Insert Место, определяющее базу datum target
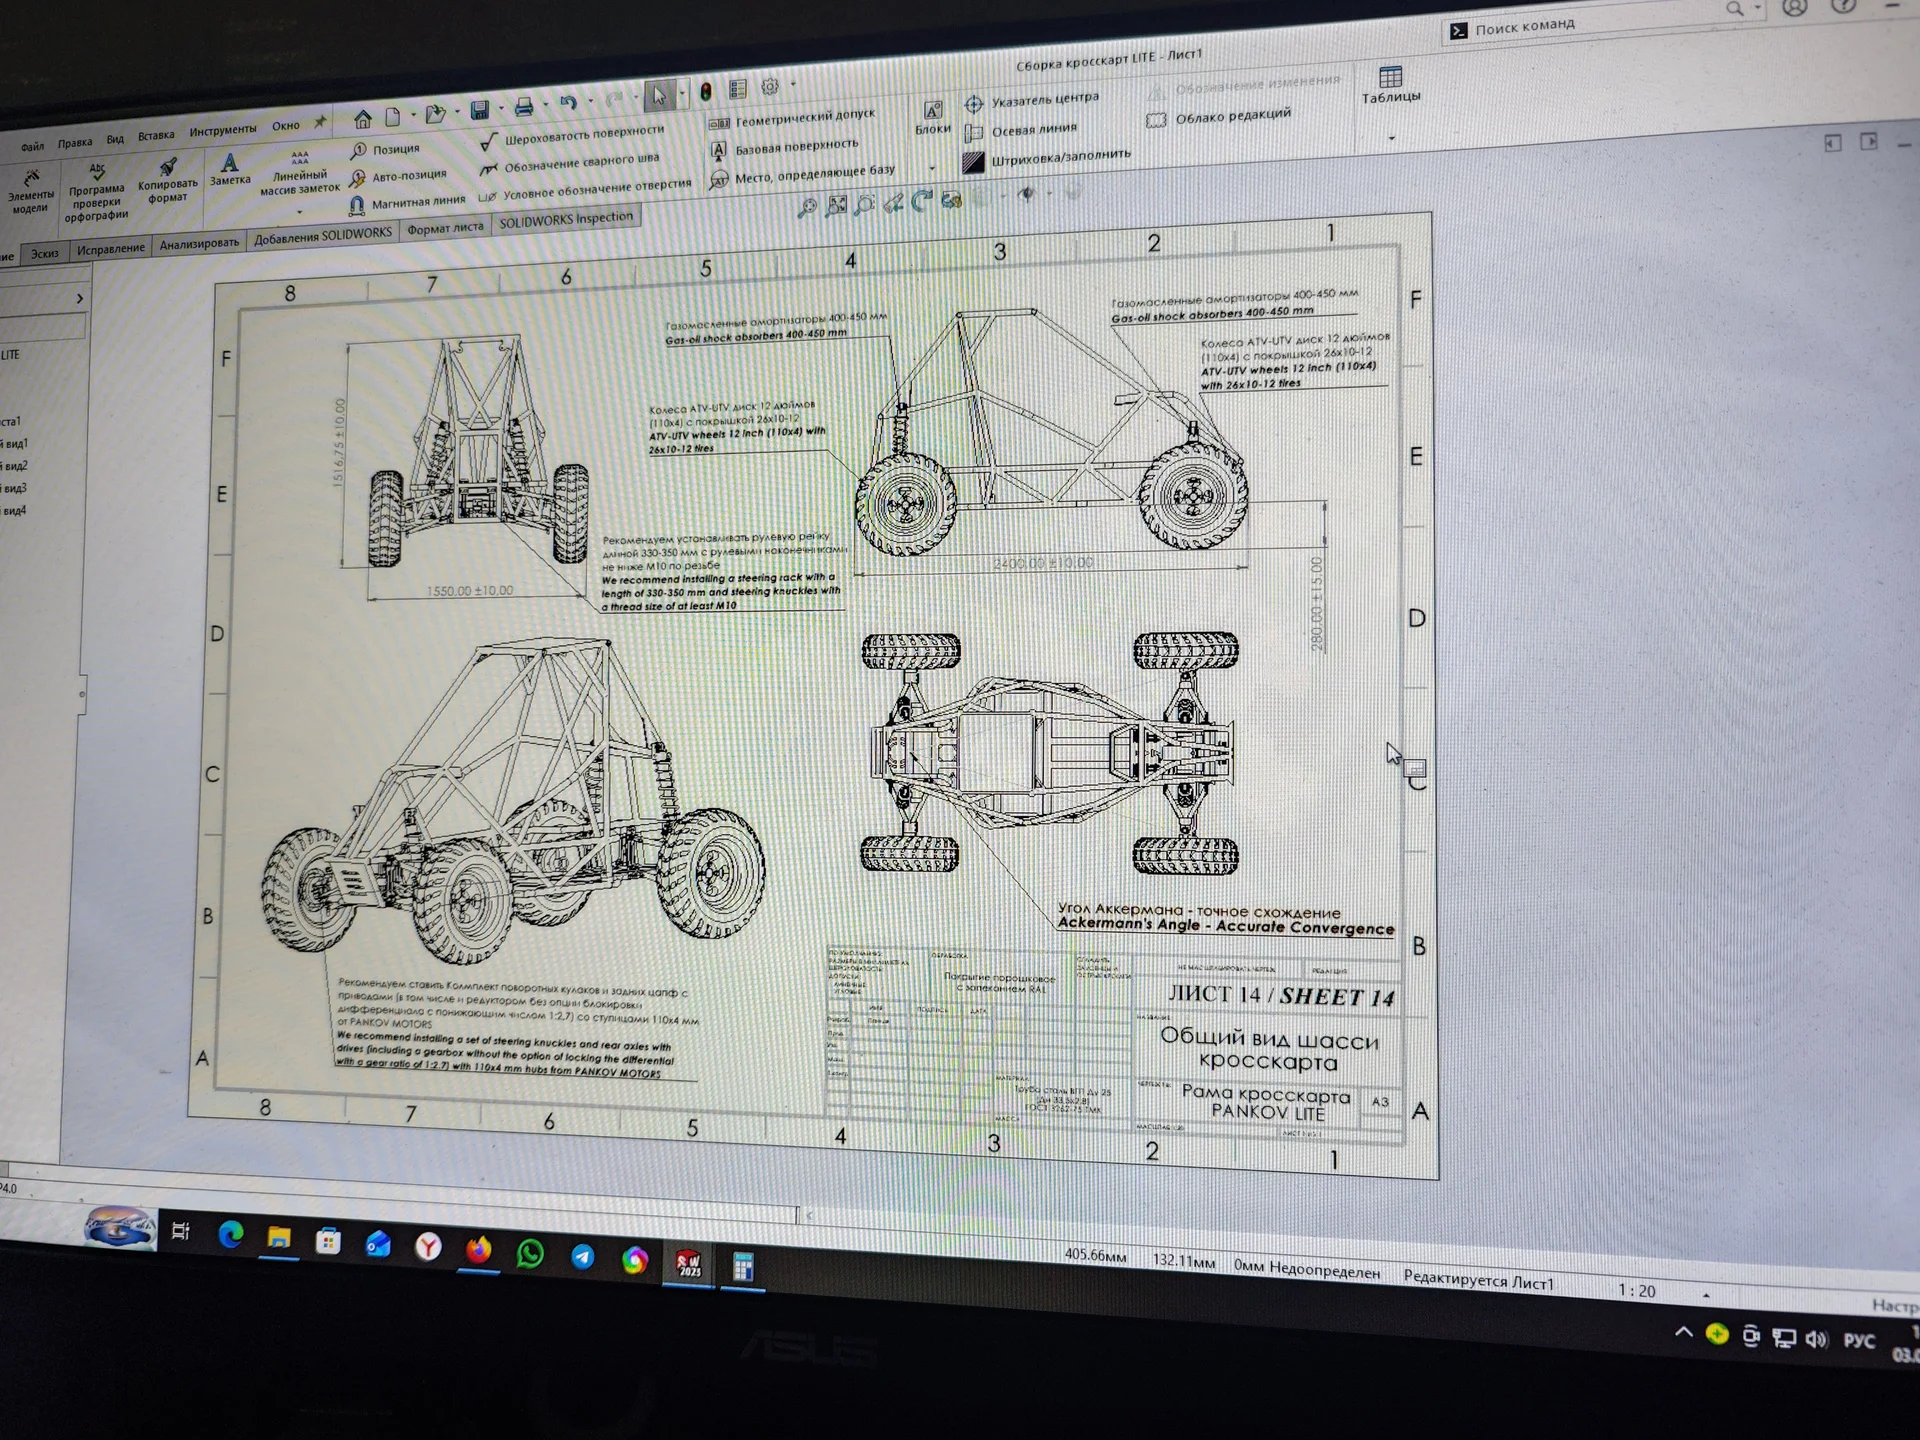Screen dimensions: 1920x1440 pyautogui.click(x=803, y=176)
